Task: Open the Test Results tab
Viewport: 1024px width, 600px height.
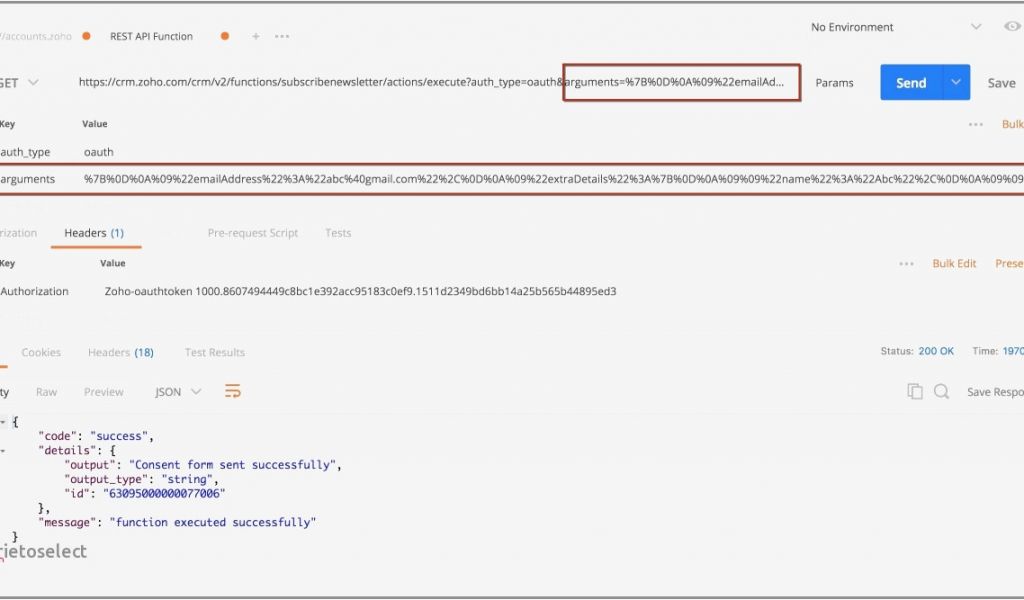Action: tap(215, 353)
